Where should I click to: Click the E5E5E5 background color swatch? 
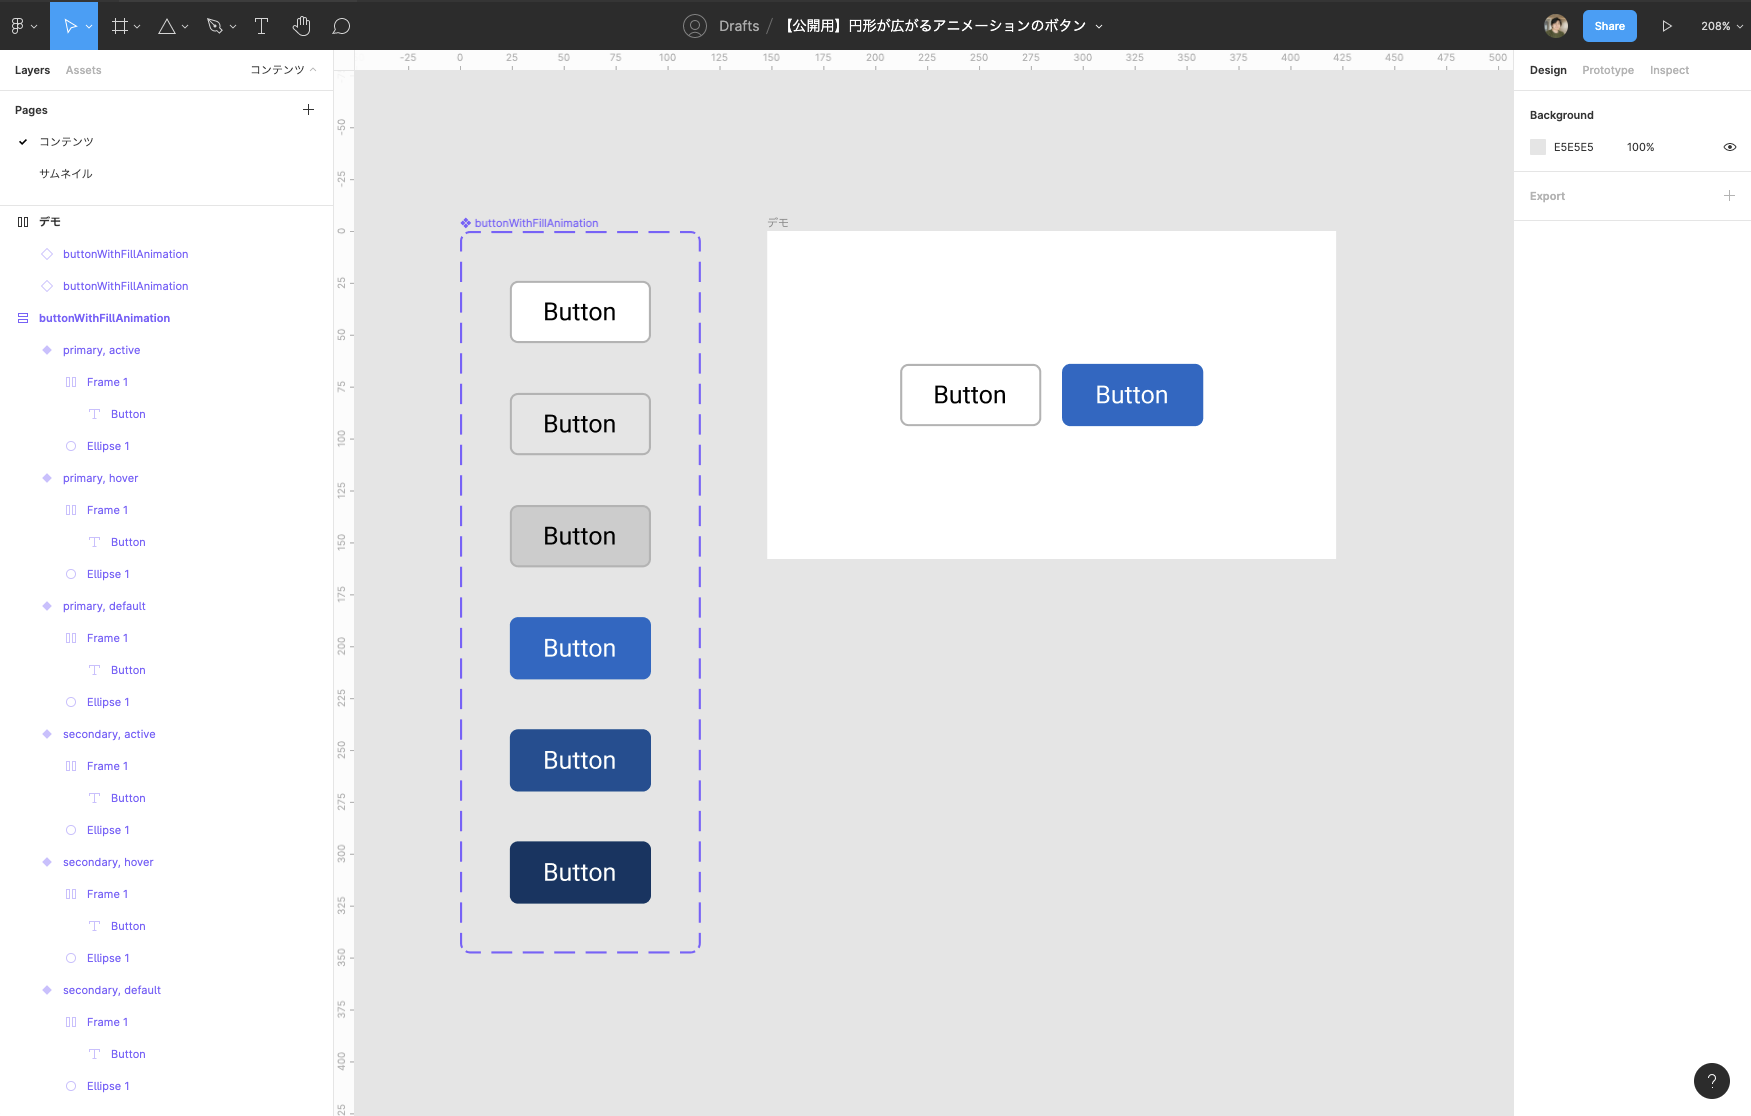[1538, 147]
